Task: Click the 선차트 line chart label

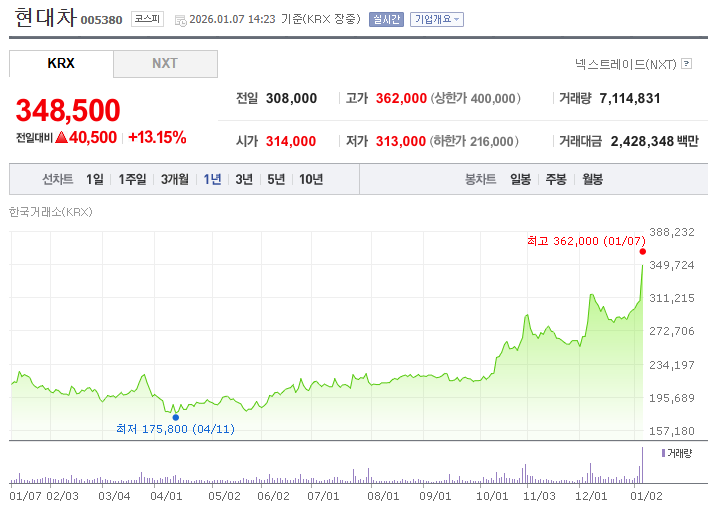Action: pyautogui.click(x=58, y=179)
